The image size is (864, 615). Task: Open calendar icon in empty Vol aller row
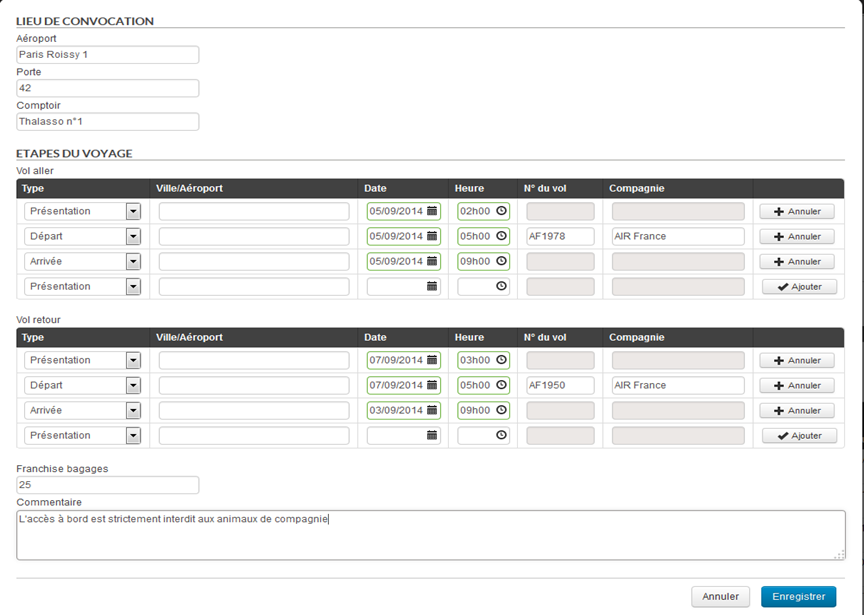[x=432, y=287]
